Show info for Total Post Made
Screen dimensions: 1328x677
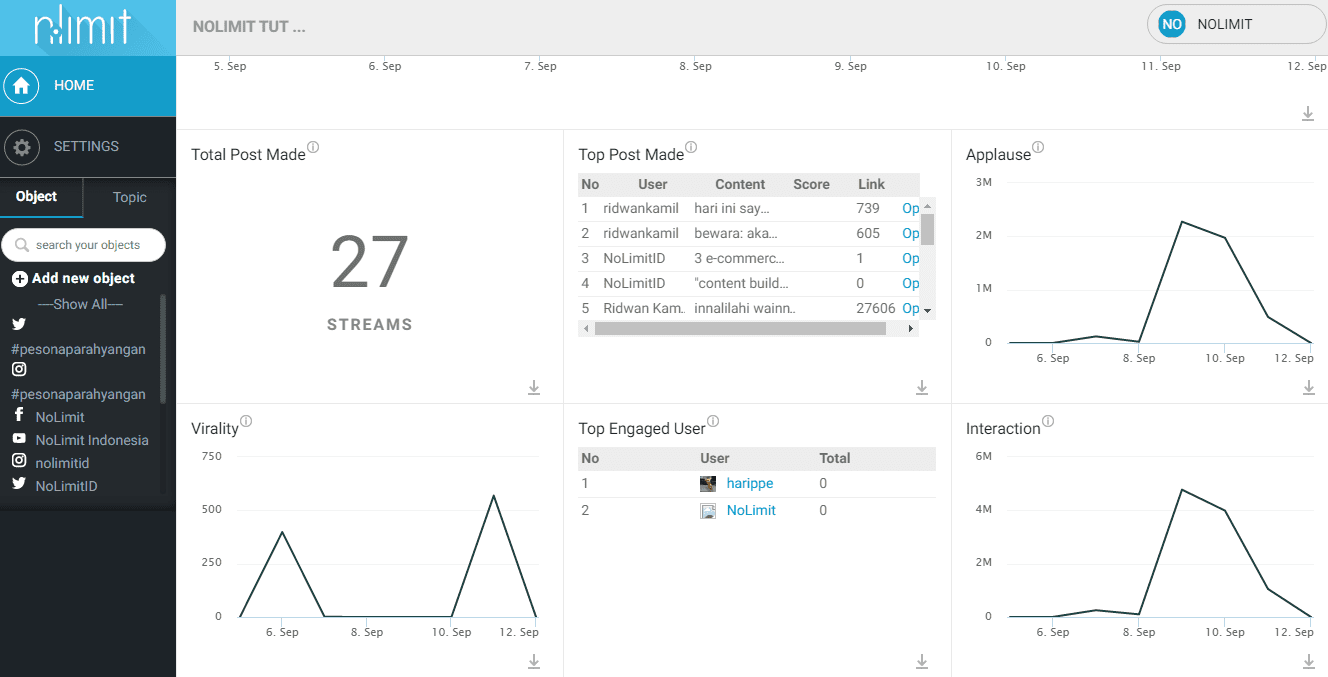(313, 147)
